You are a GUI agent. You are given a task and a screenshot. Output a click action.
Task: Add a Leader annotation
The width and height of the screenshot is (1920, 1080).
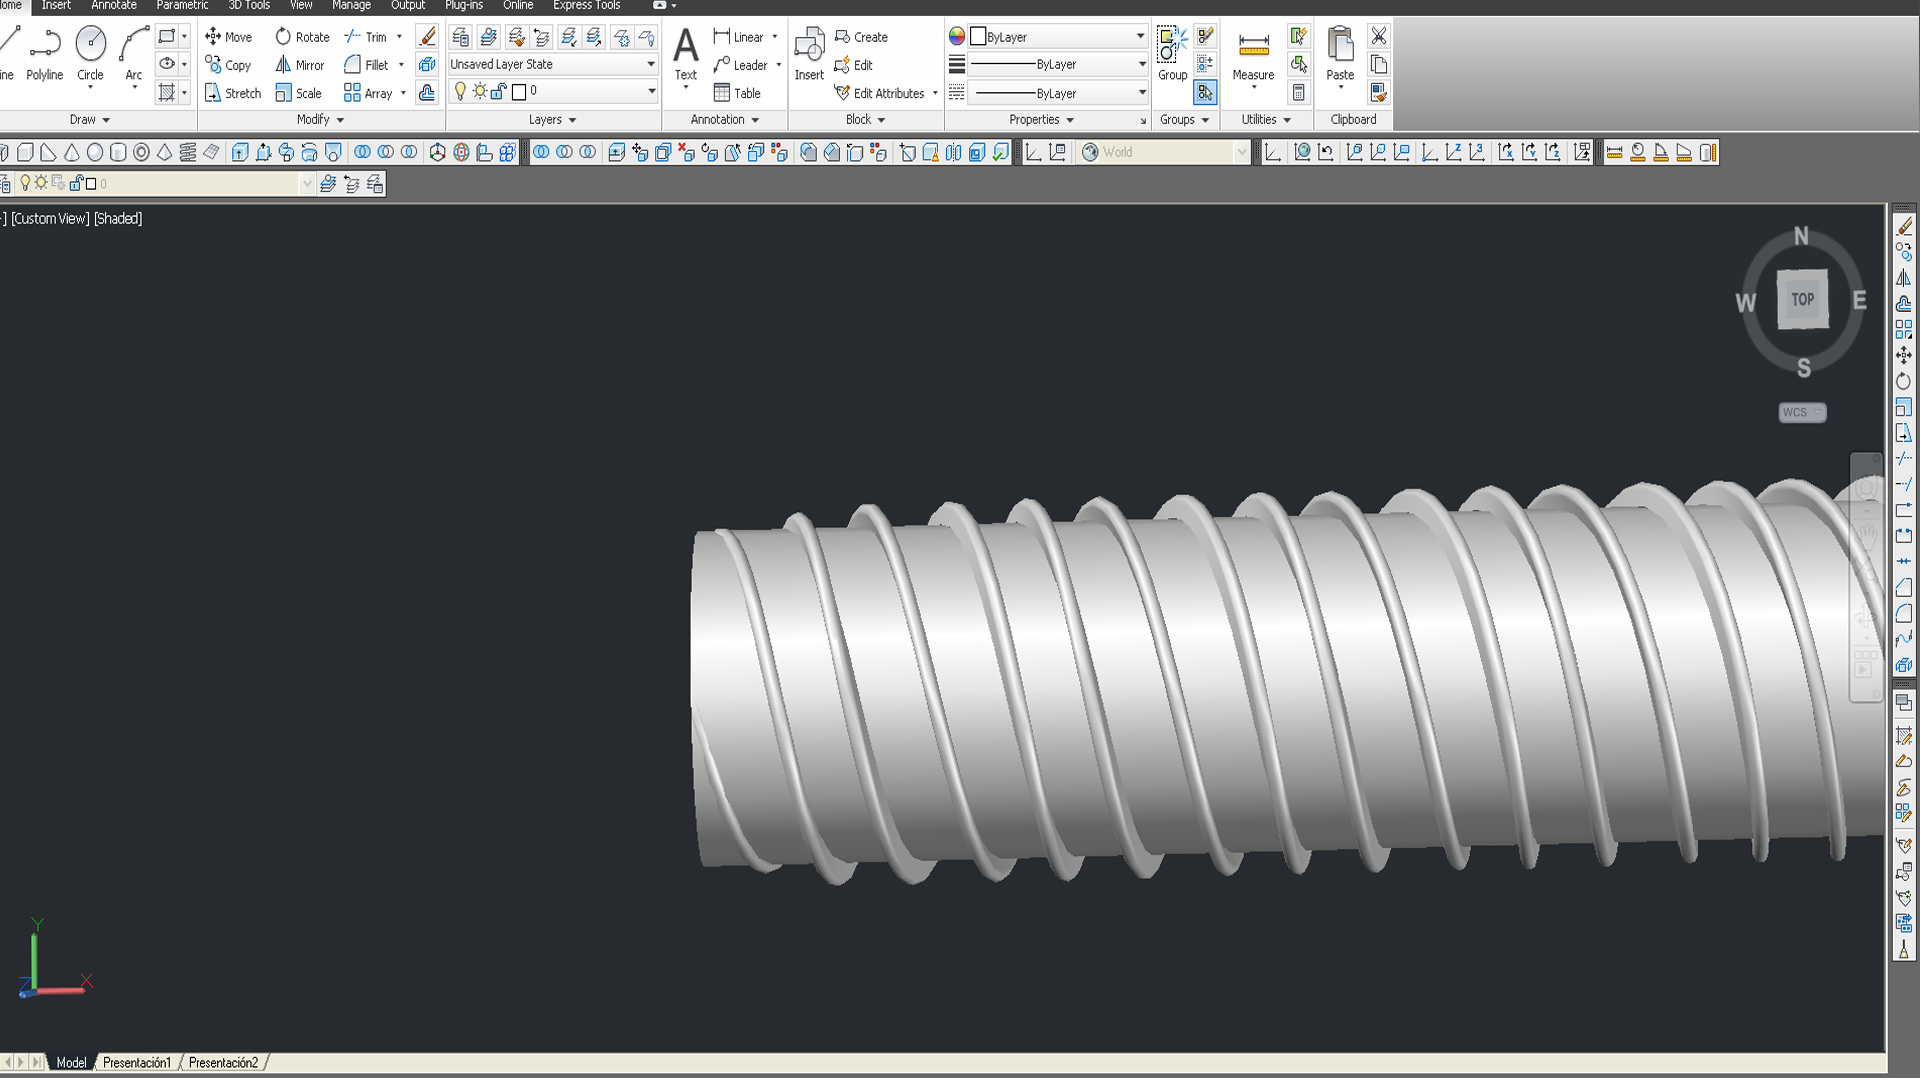(x=741, y=65)
